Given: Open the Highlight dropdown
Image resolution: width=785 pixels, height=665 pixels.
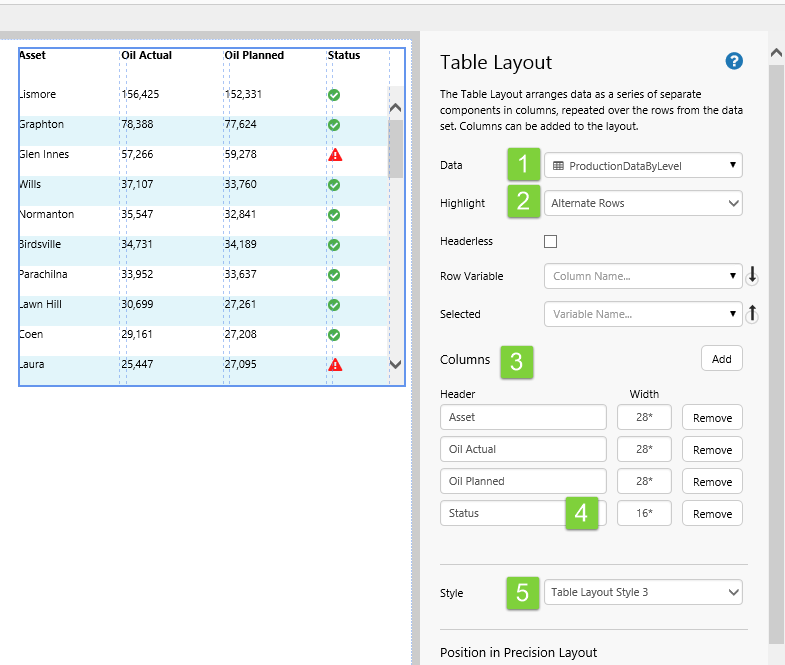Looking at the screenshot, I should [643, 203].
